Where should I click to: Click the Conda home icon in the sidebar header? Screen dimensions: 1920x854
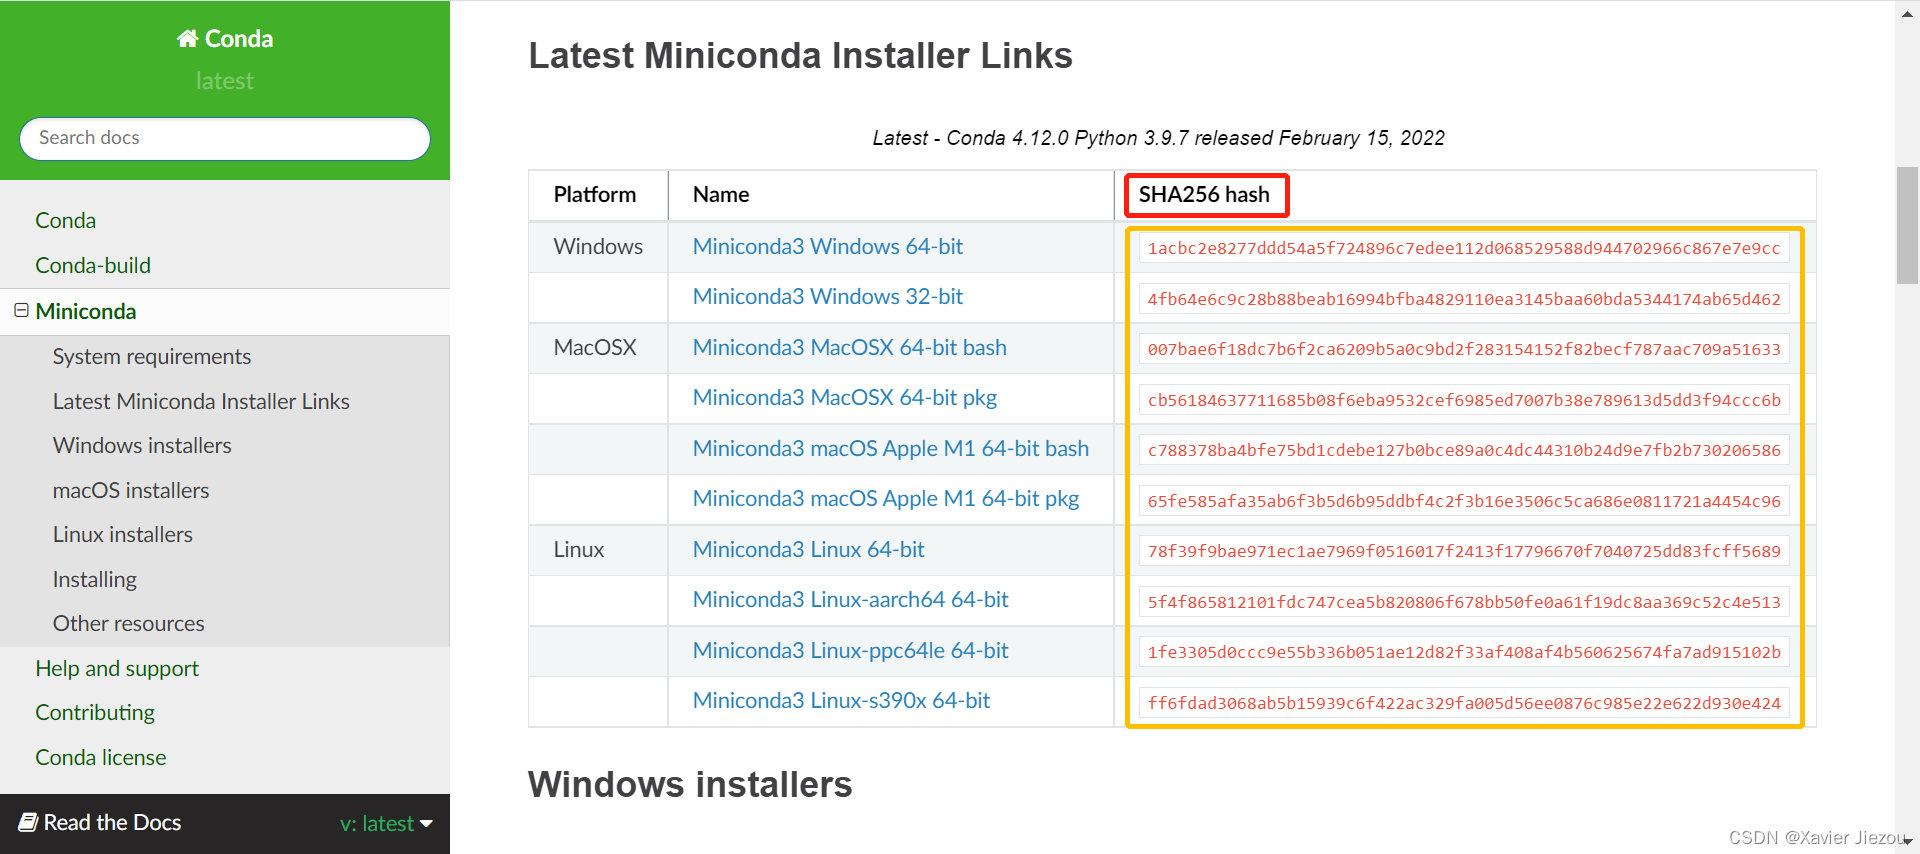[x=187, y=38]
